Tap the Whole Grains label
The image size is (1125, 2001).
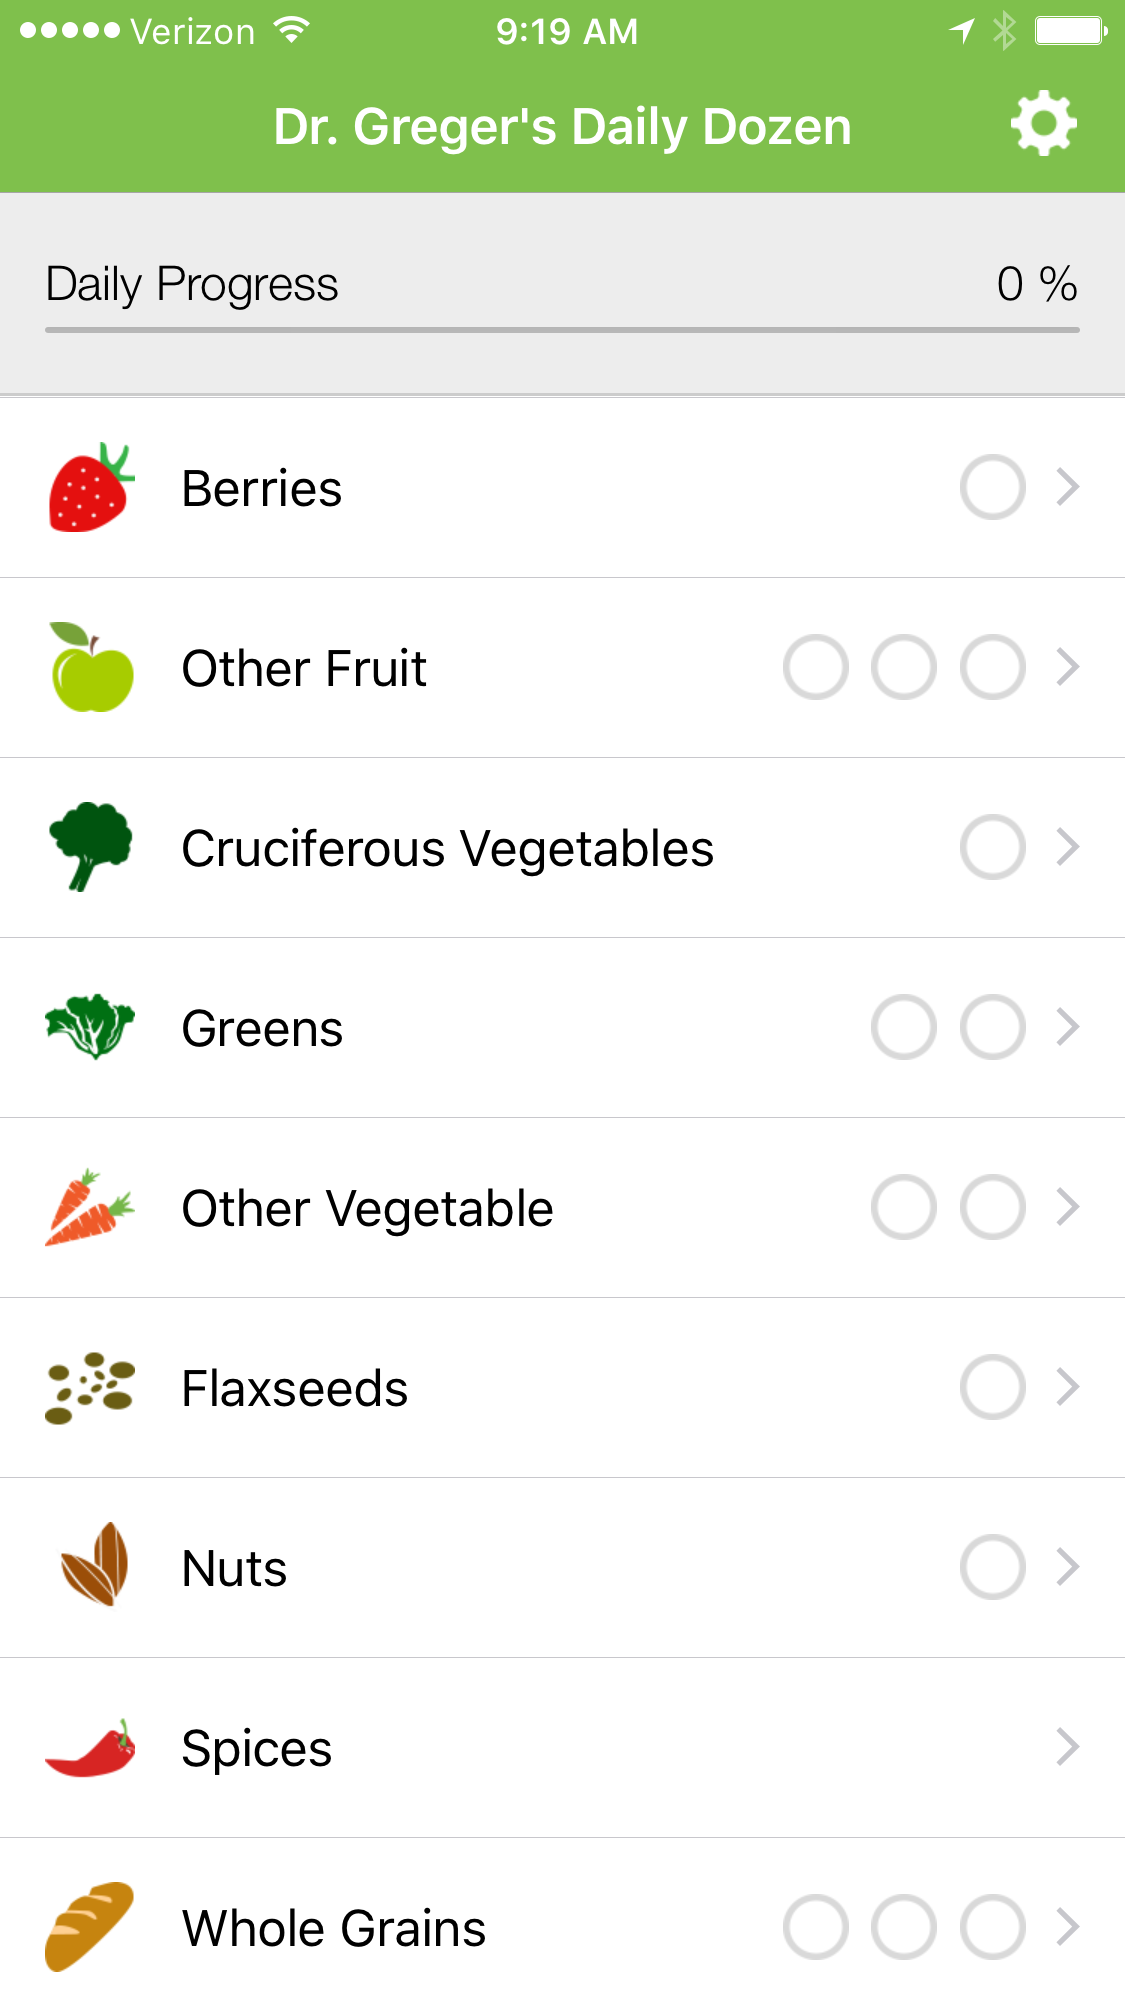coord(334,1929)
